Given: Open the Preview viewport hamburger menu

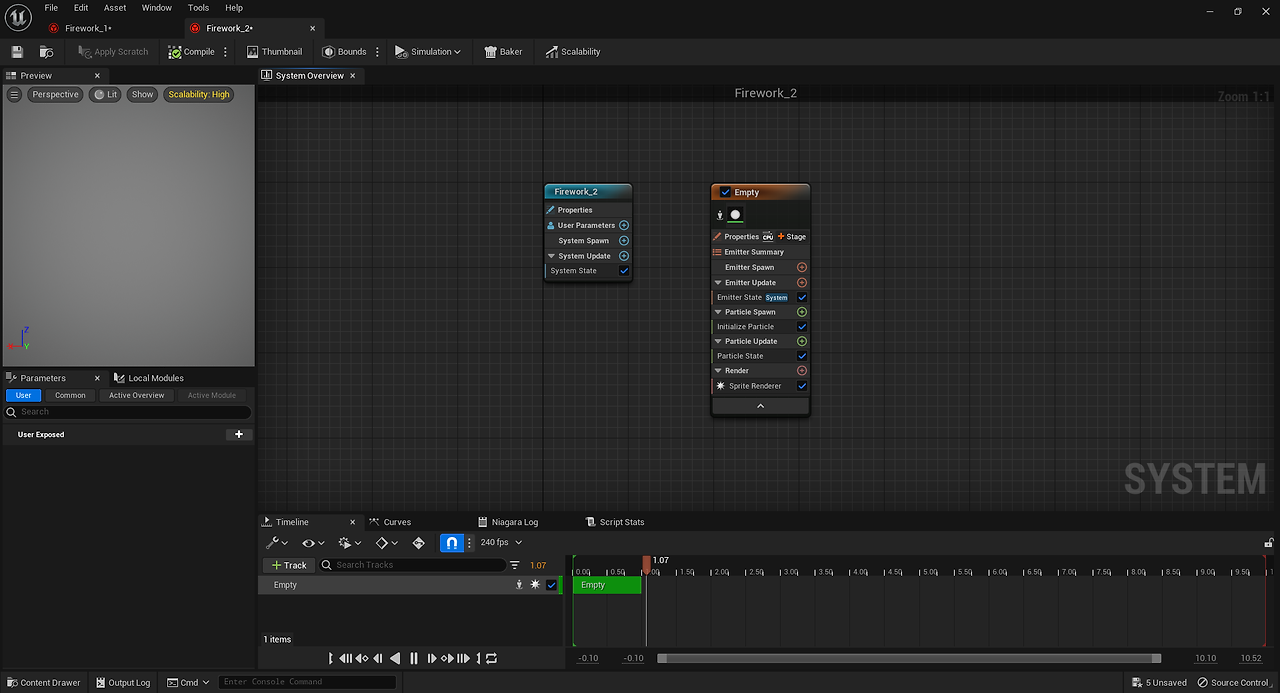Looking at the screenshot, I should (14, 94).
